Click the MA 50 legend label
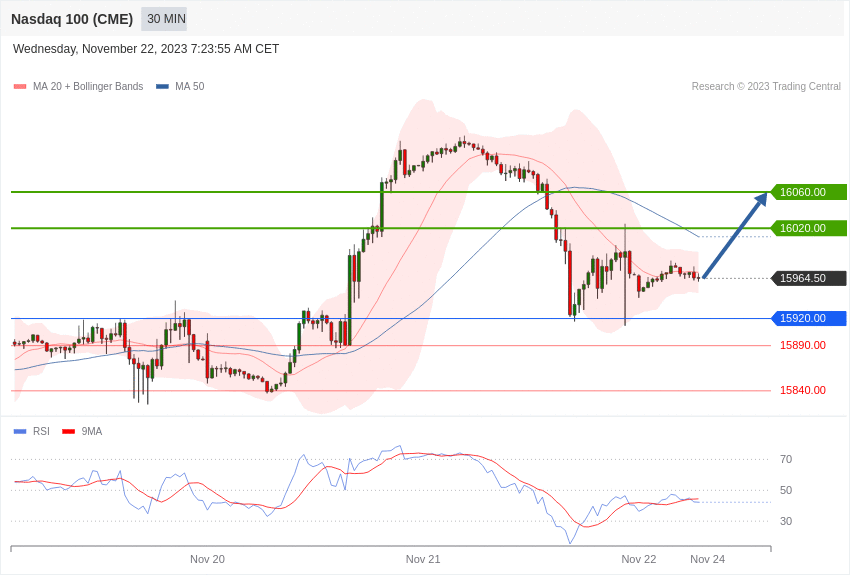Screen dimensions: 850x576 click(x=190, y=87)
